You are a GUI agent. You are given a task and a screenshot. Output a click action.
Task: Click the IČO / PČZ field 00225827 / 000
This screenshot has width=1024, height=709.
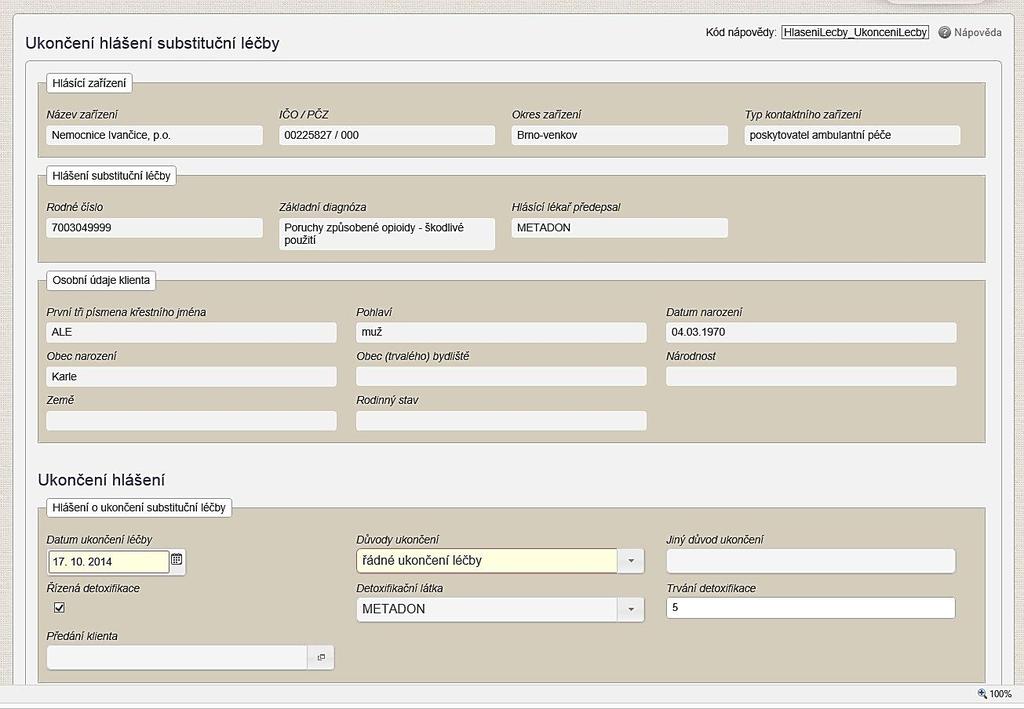pos(387,135)
